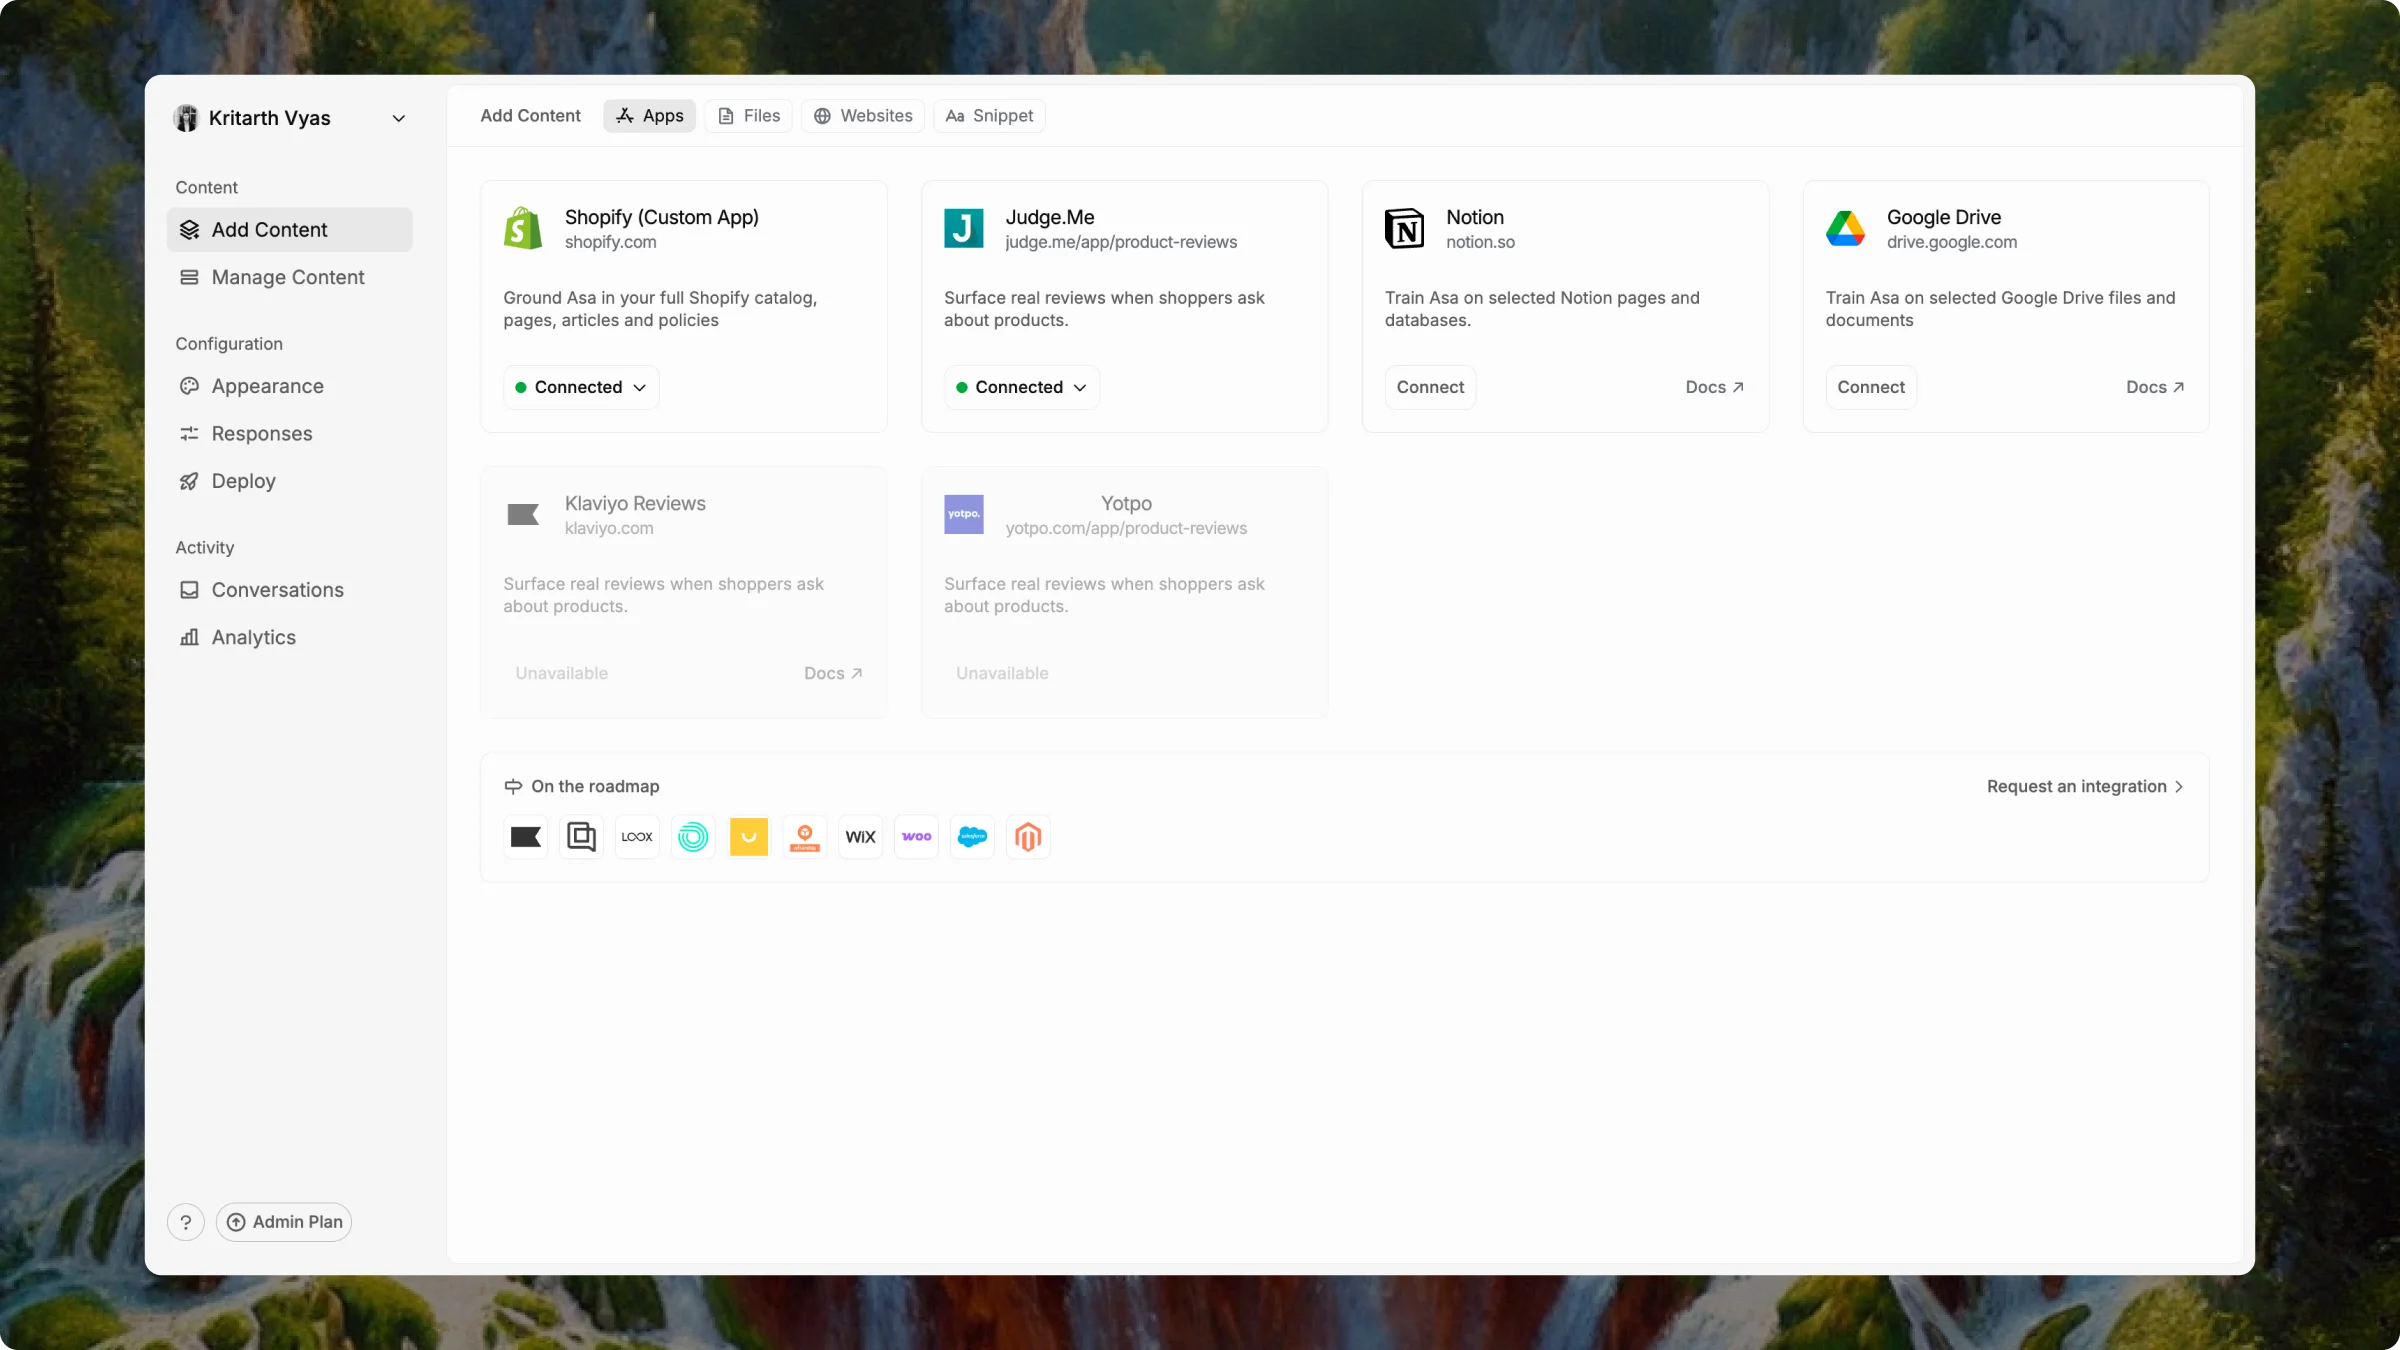Screen dimensions: 2400x1350
Task: Click the Unavailable label on Klaviyo Reviews card
Action: [562, 673]
